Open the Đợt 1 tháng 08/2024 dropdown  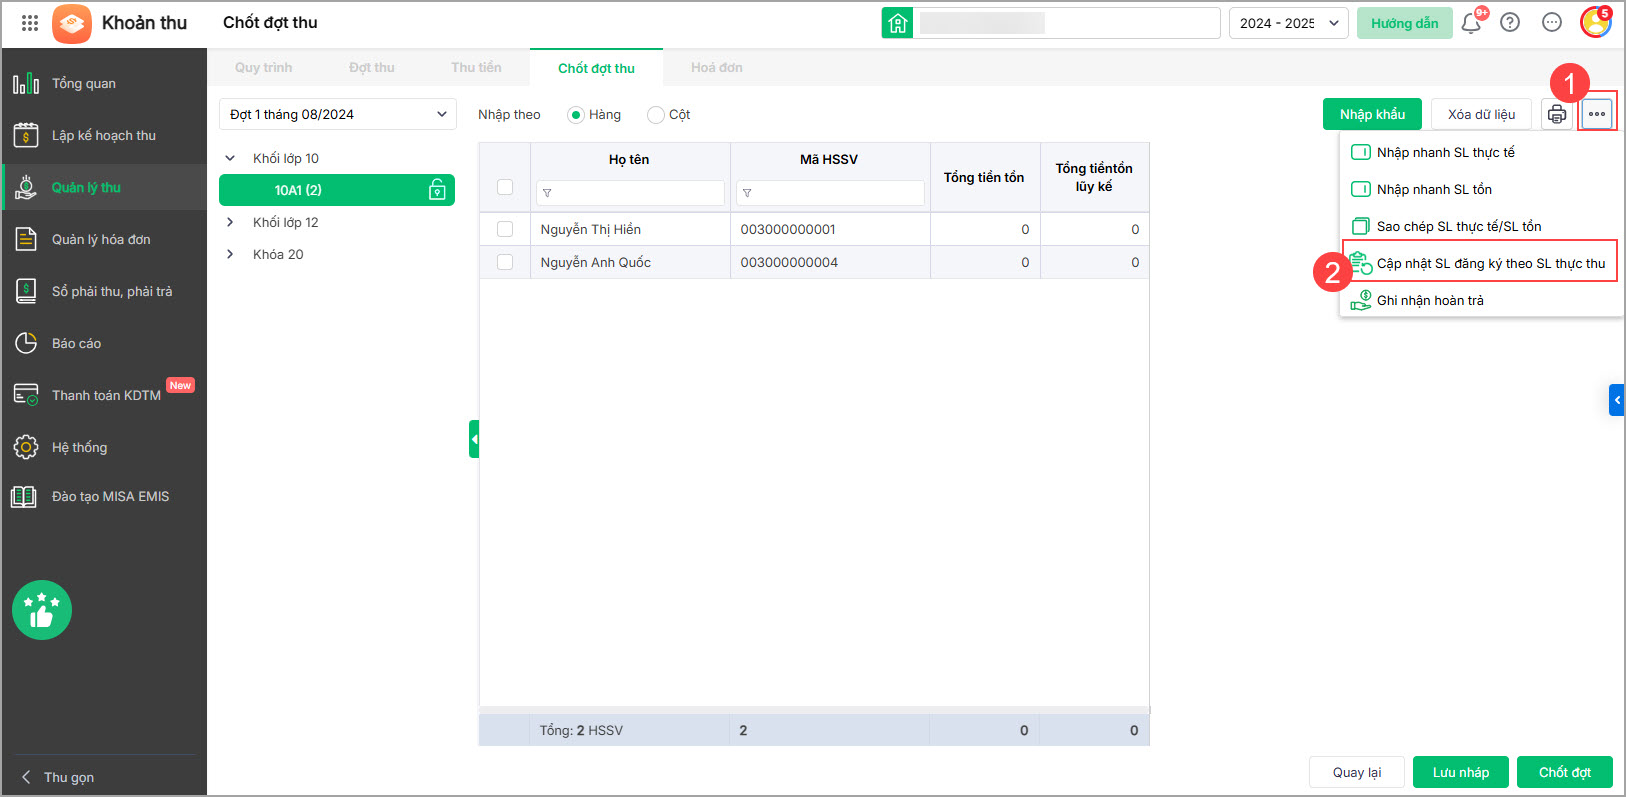(338, 114)
